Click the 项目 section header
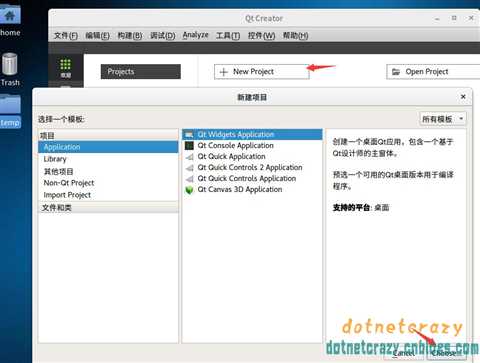 tap(108, 135)
